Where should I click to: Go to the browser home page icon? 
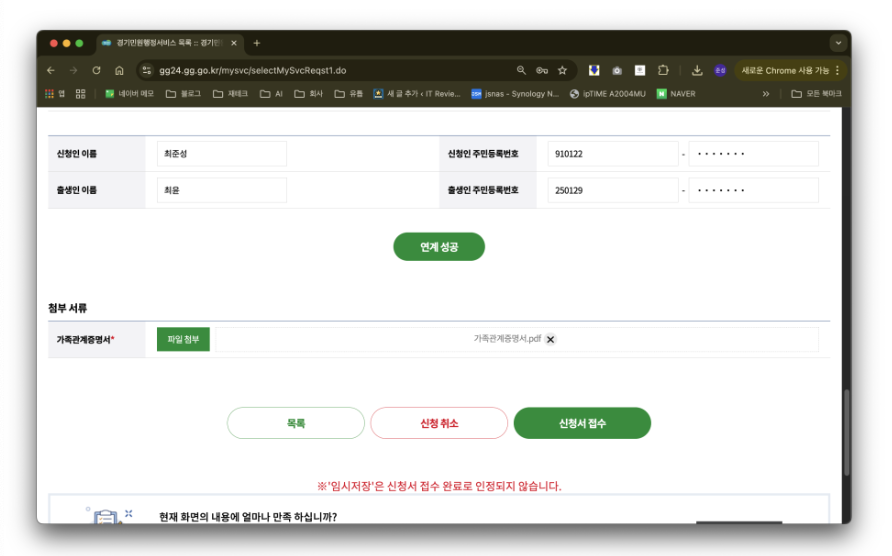coord(119,71)
